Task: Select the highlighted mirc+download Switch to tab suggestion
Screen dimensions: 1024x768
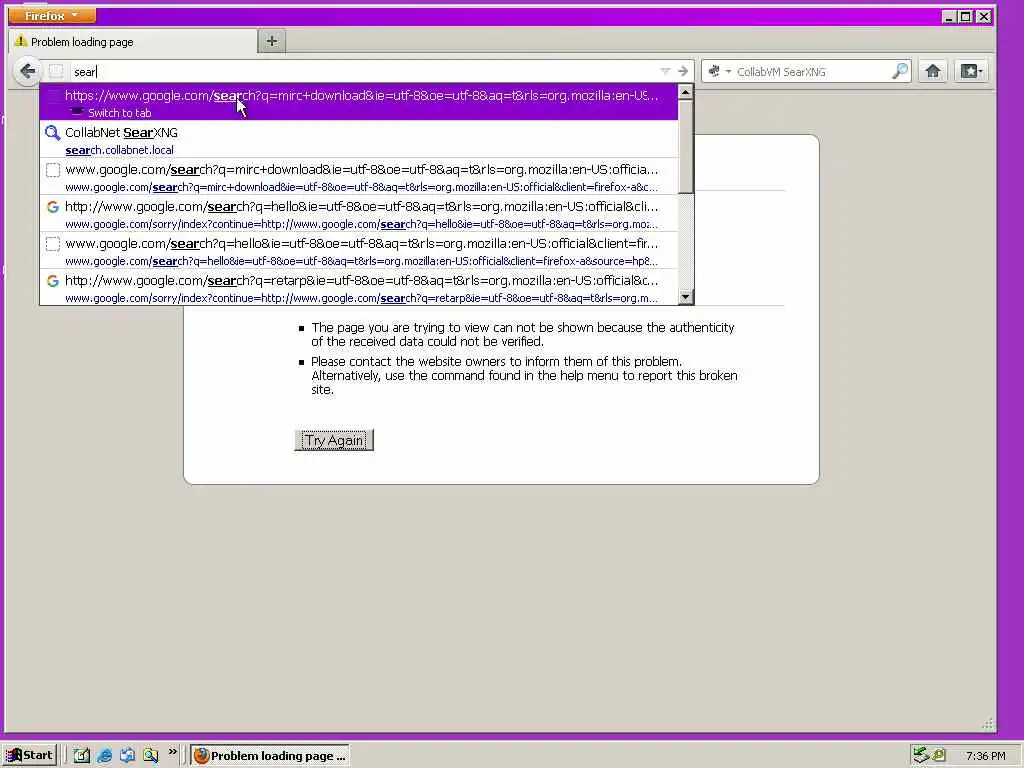Action: point(359,102)
